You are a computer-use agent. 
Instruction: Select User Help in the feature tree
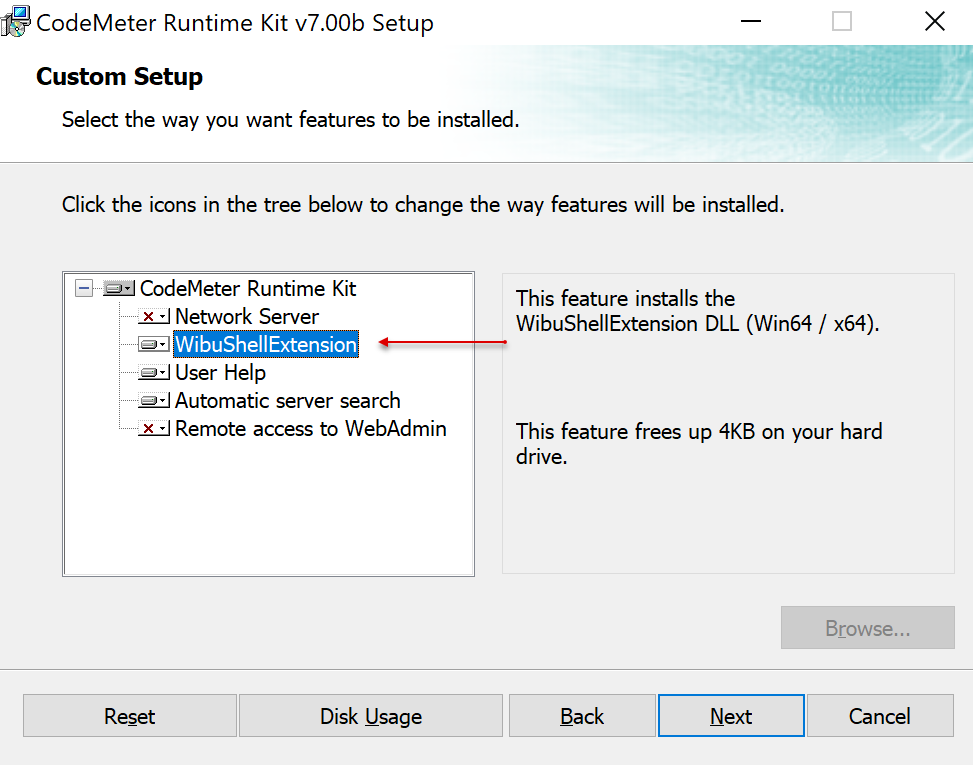click(219, 372)
